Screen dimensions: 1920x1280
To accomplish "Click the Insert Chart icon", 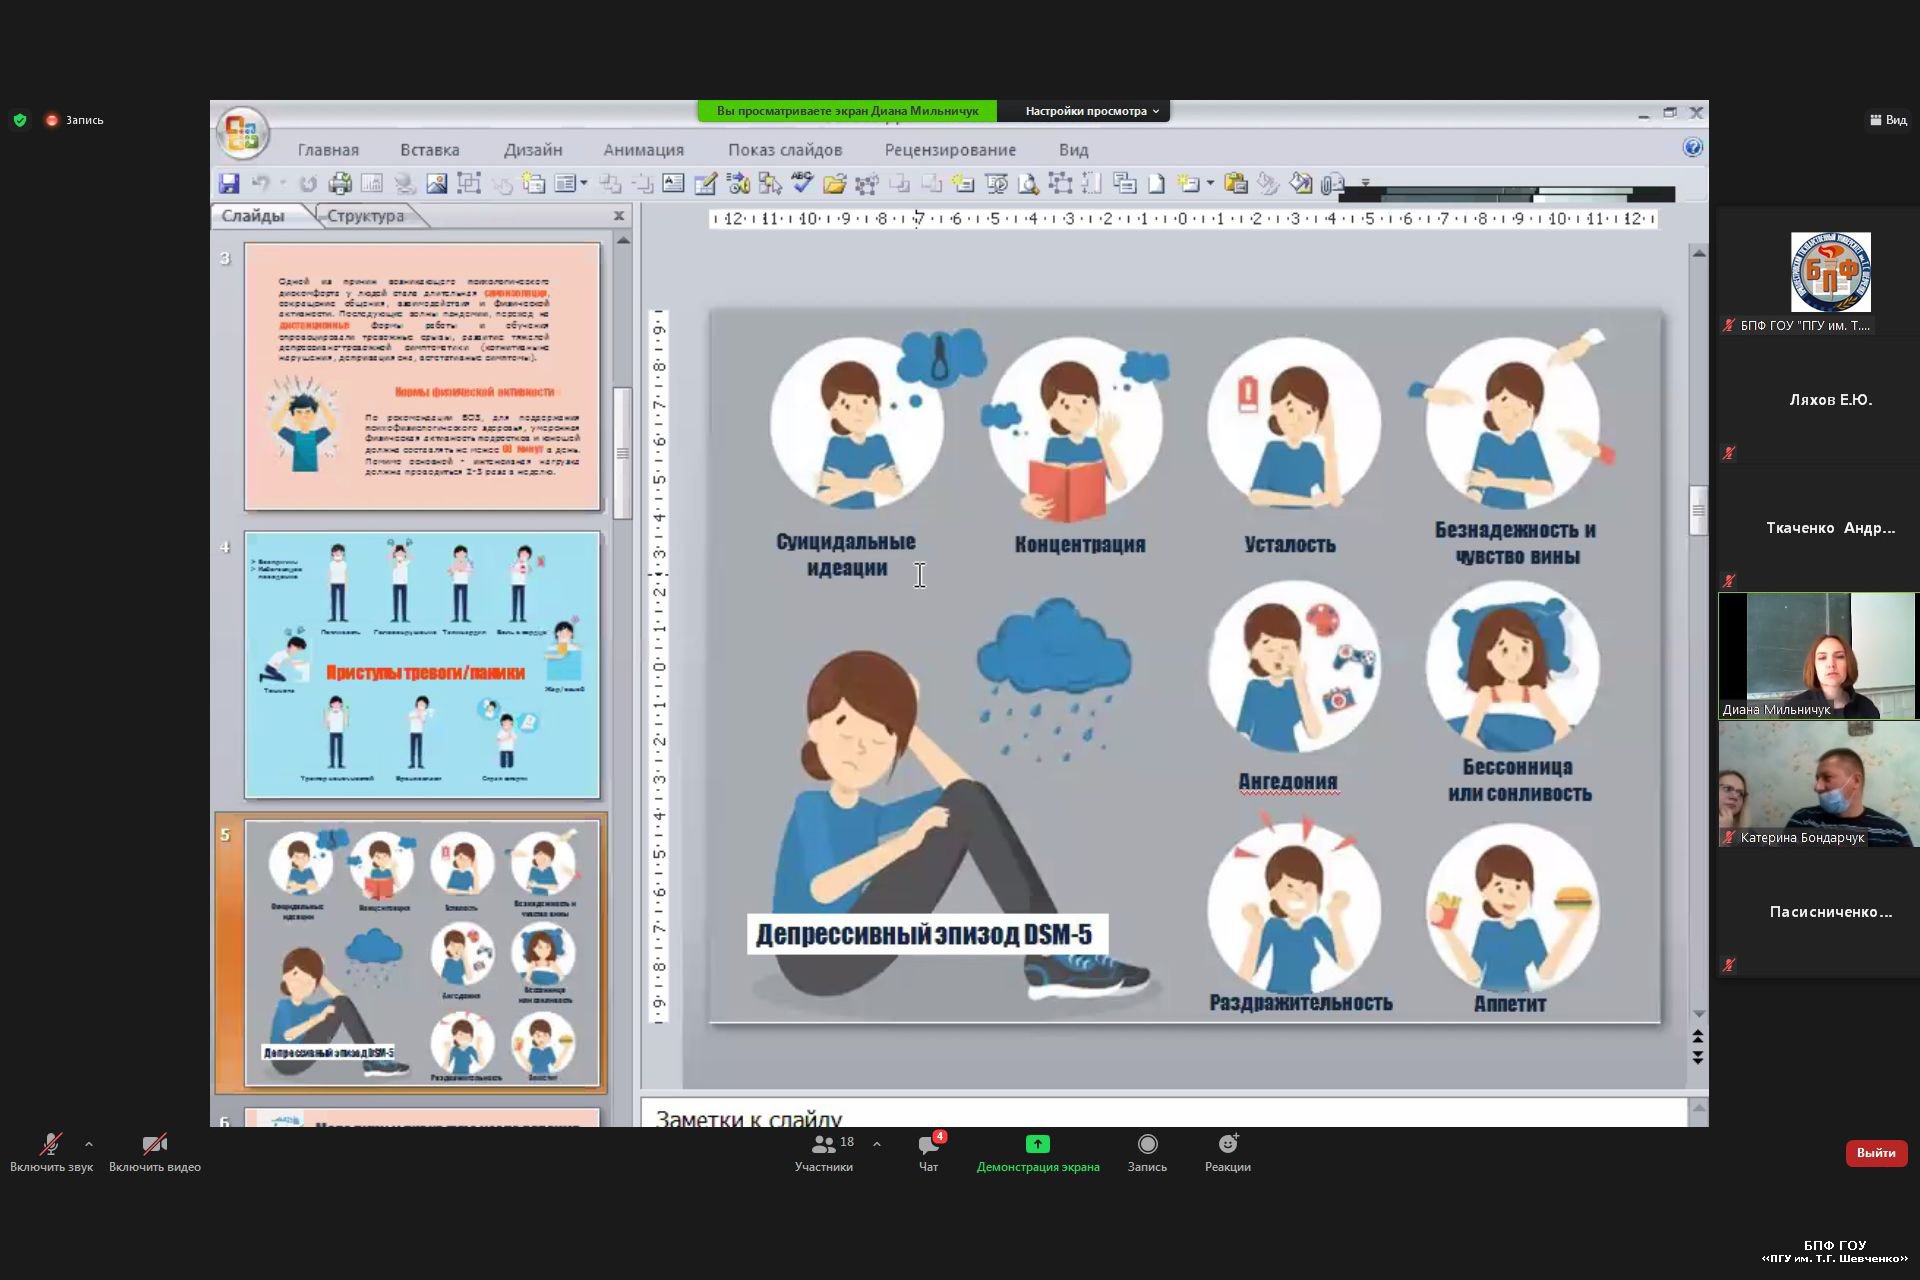I will pyautogui.click(x=371, y=183).
